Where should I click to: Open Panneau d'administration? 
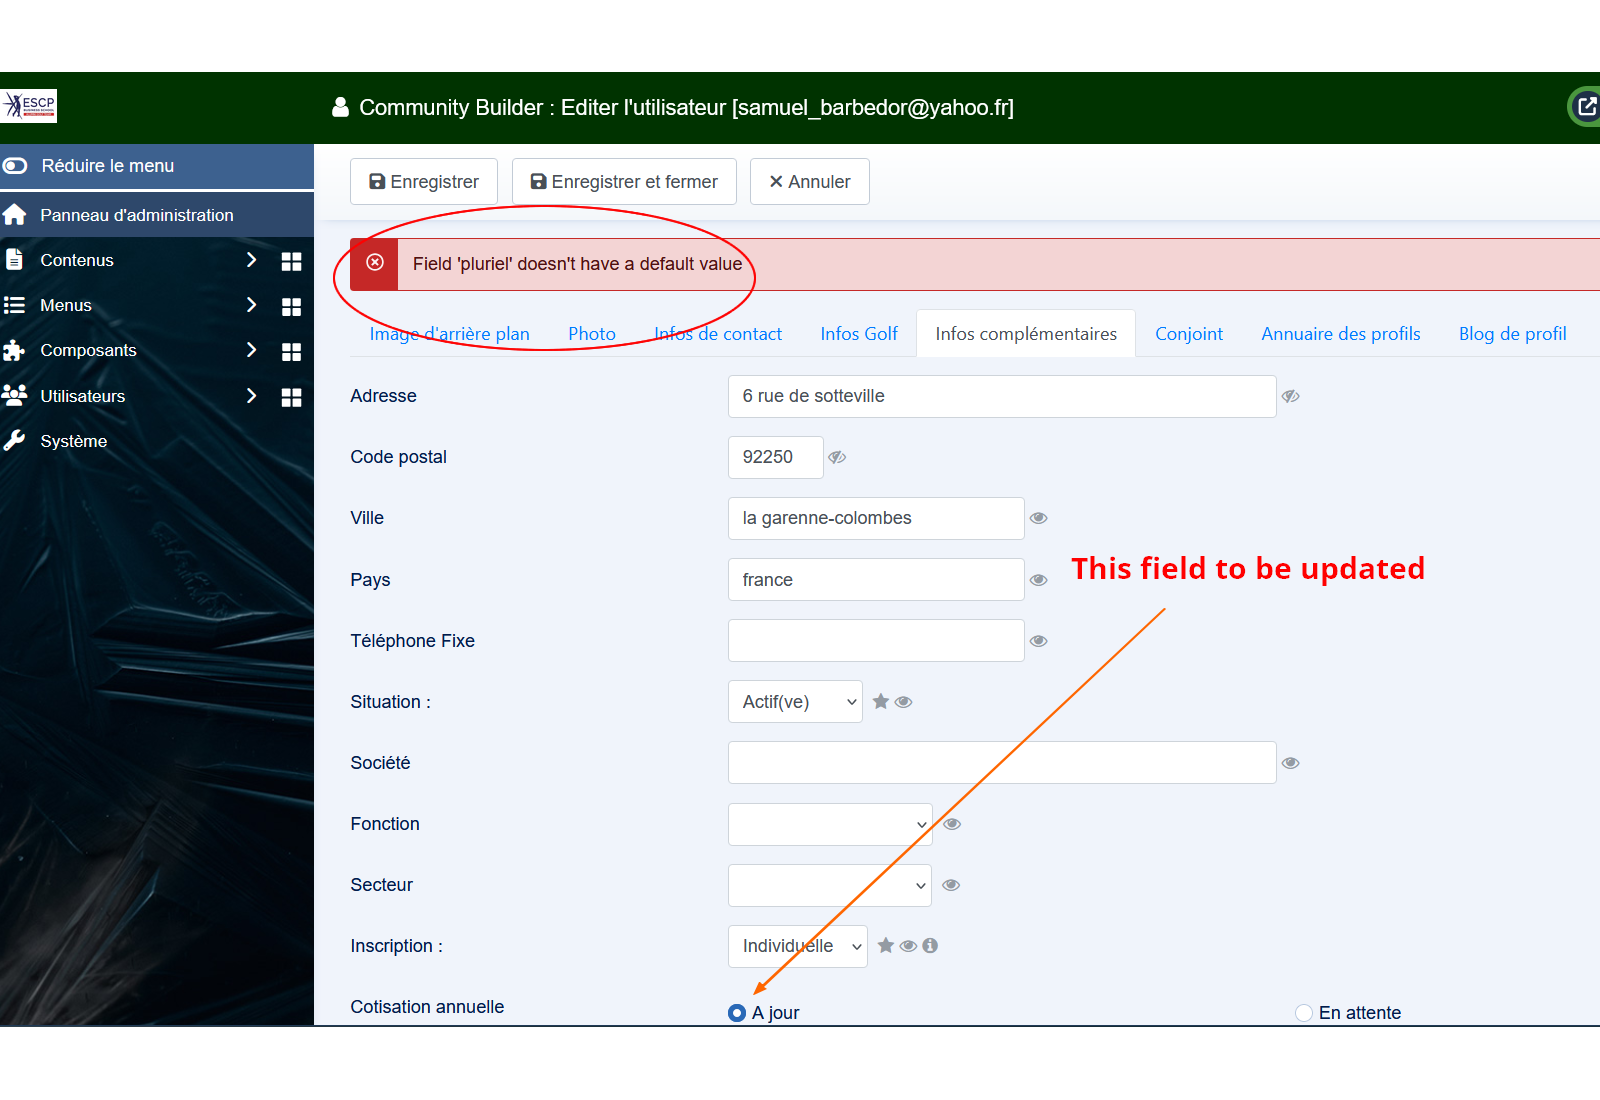[x=157, y=215]
